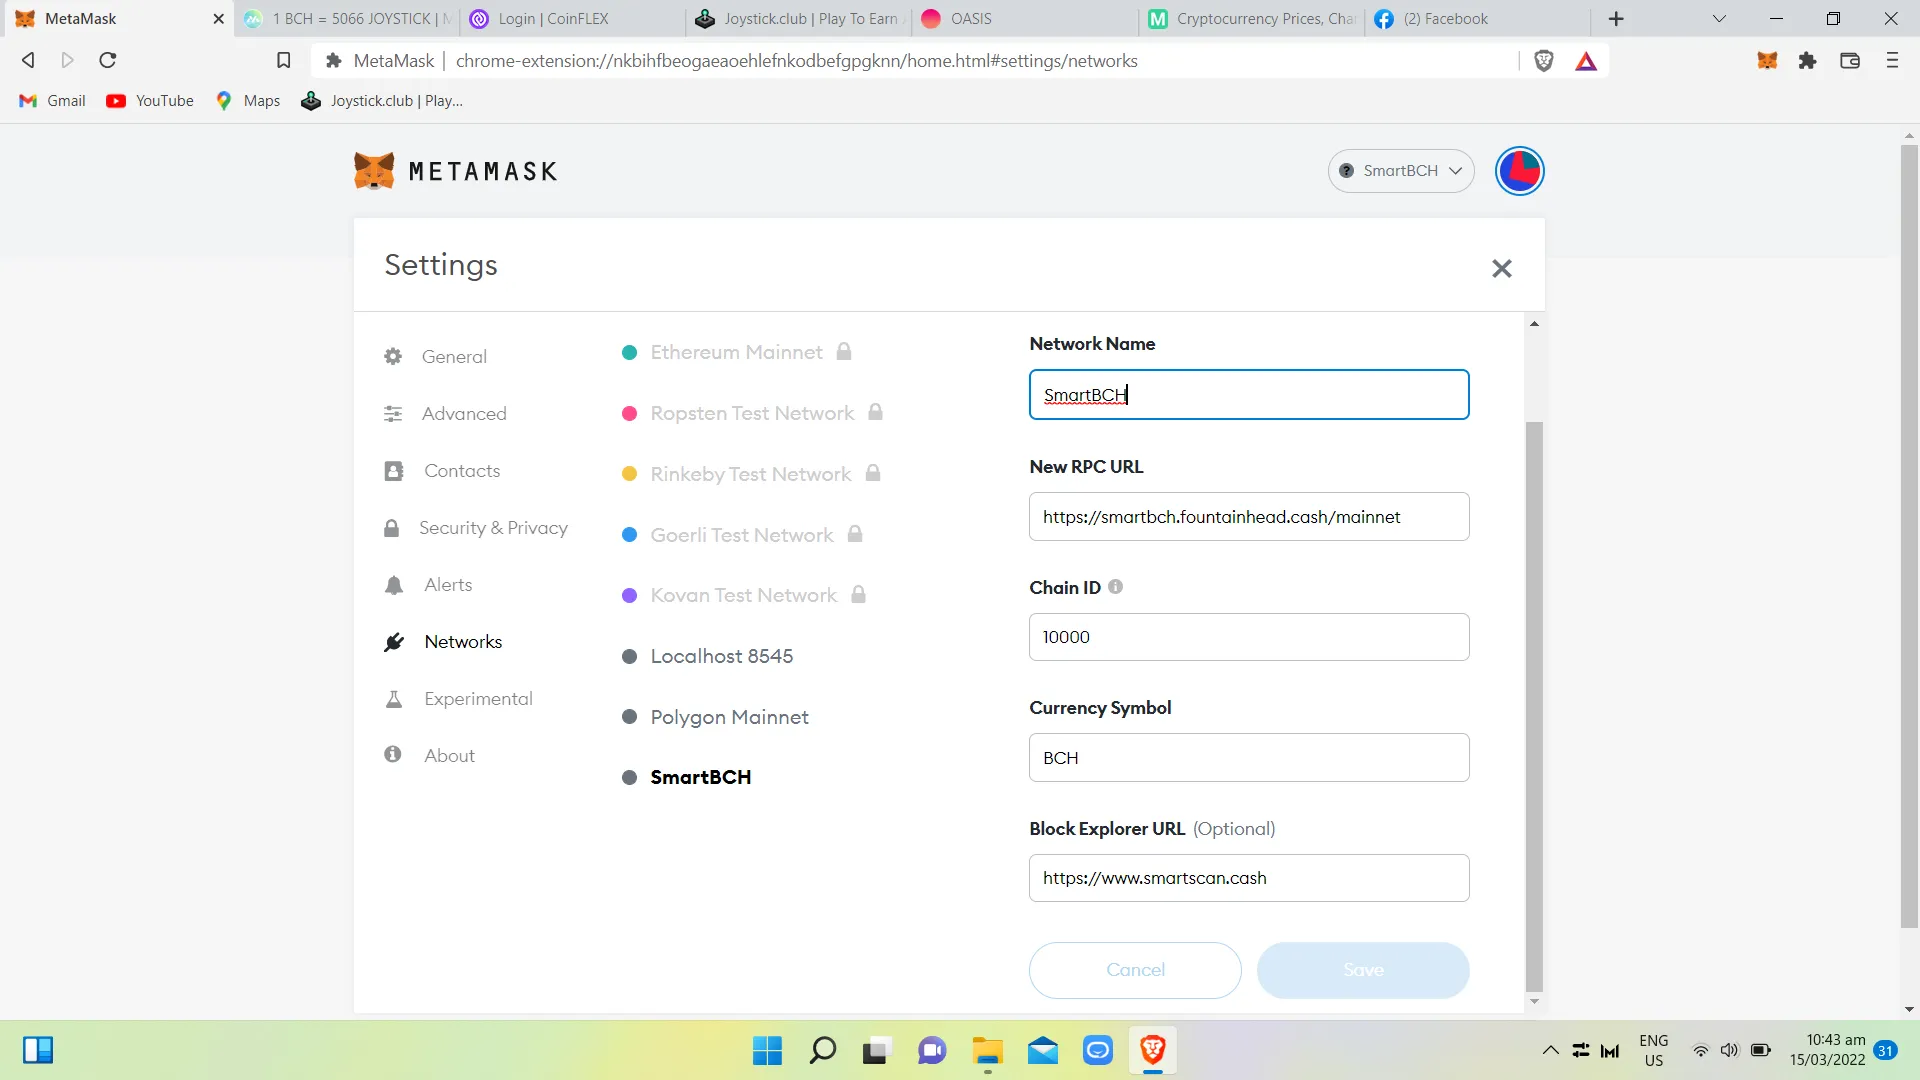Reload the current page

[x=108, y=61]
